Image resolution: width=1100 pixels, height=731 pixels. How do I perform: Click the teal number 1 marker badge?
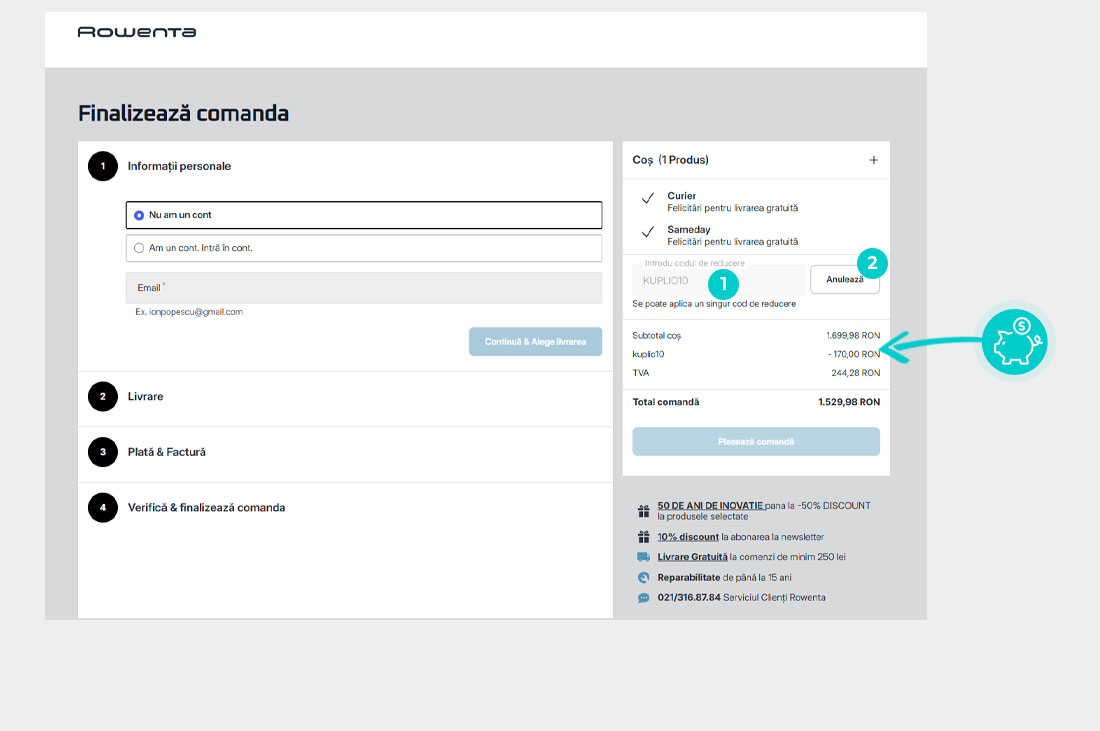pos(723,283)
